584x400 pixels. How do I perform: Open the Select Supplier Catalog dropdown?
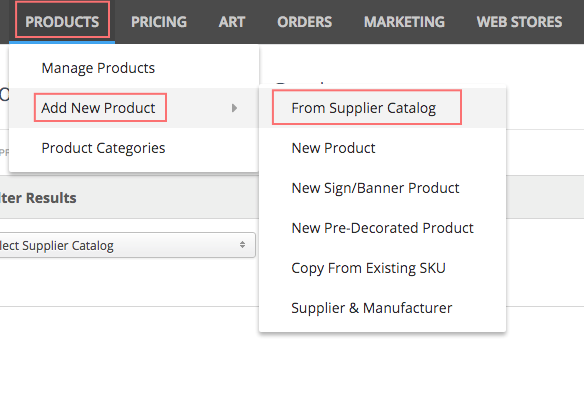pyautogui.click(x=127, y=245)
